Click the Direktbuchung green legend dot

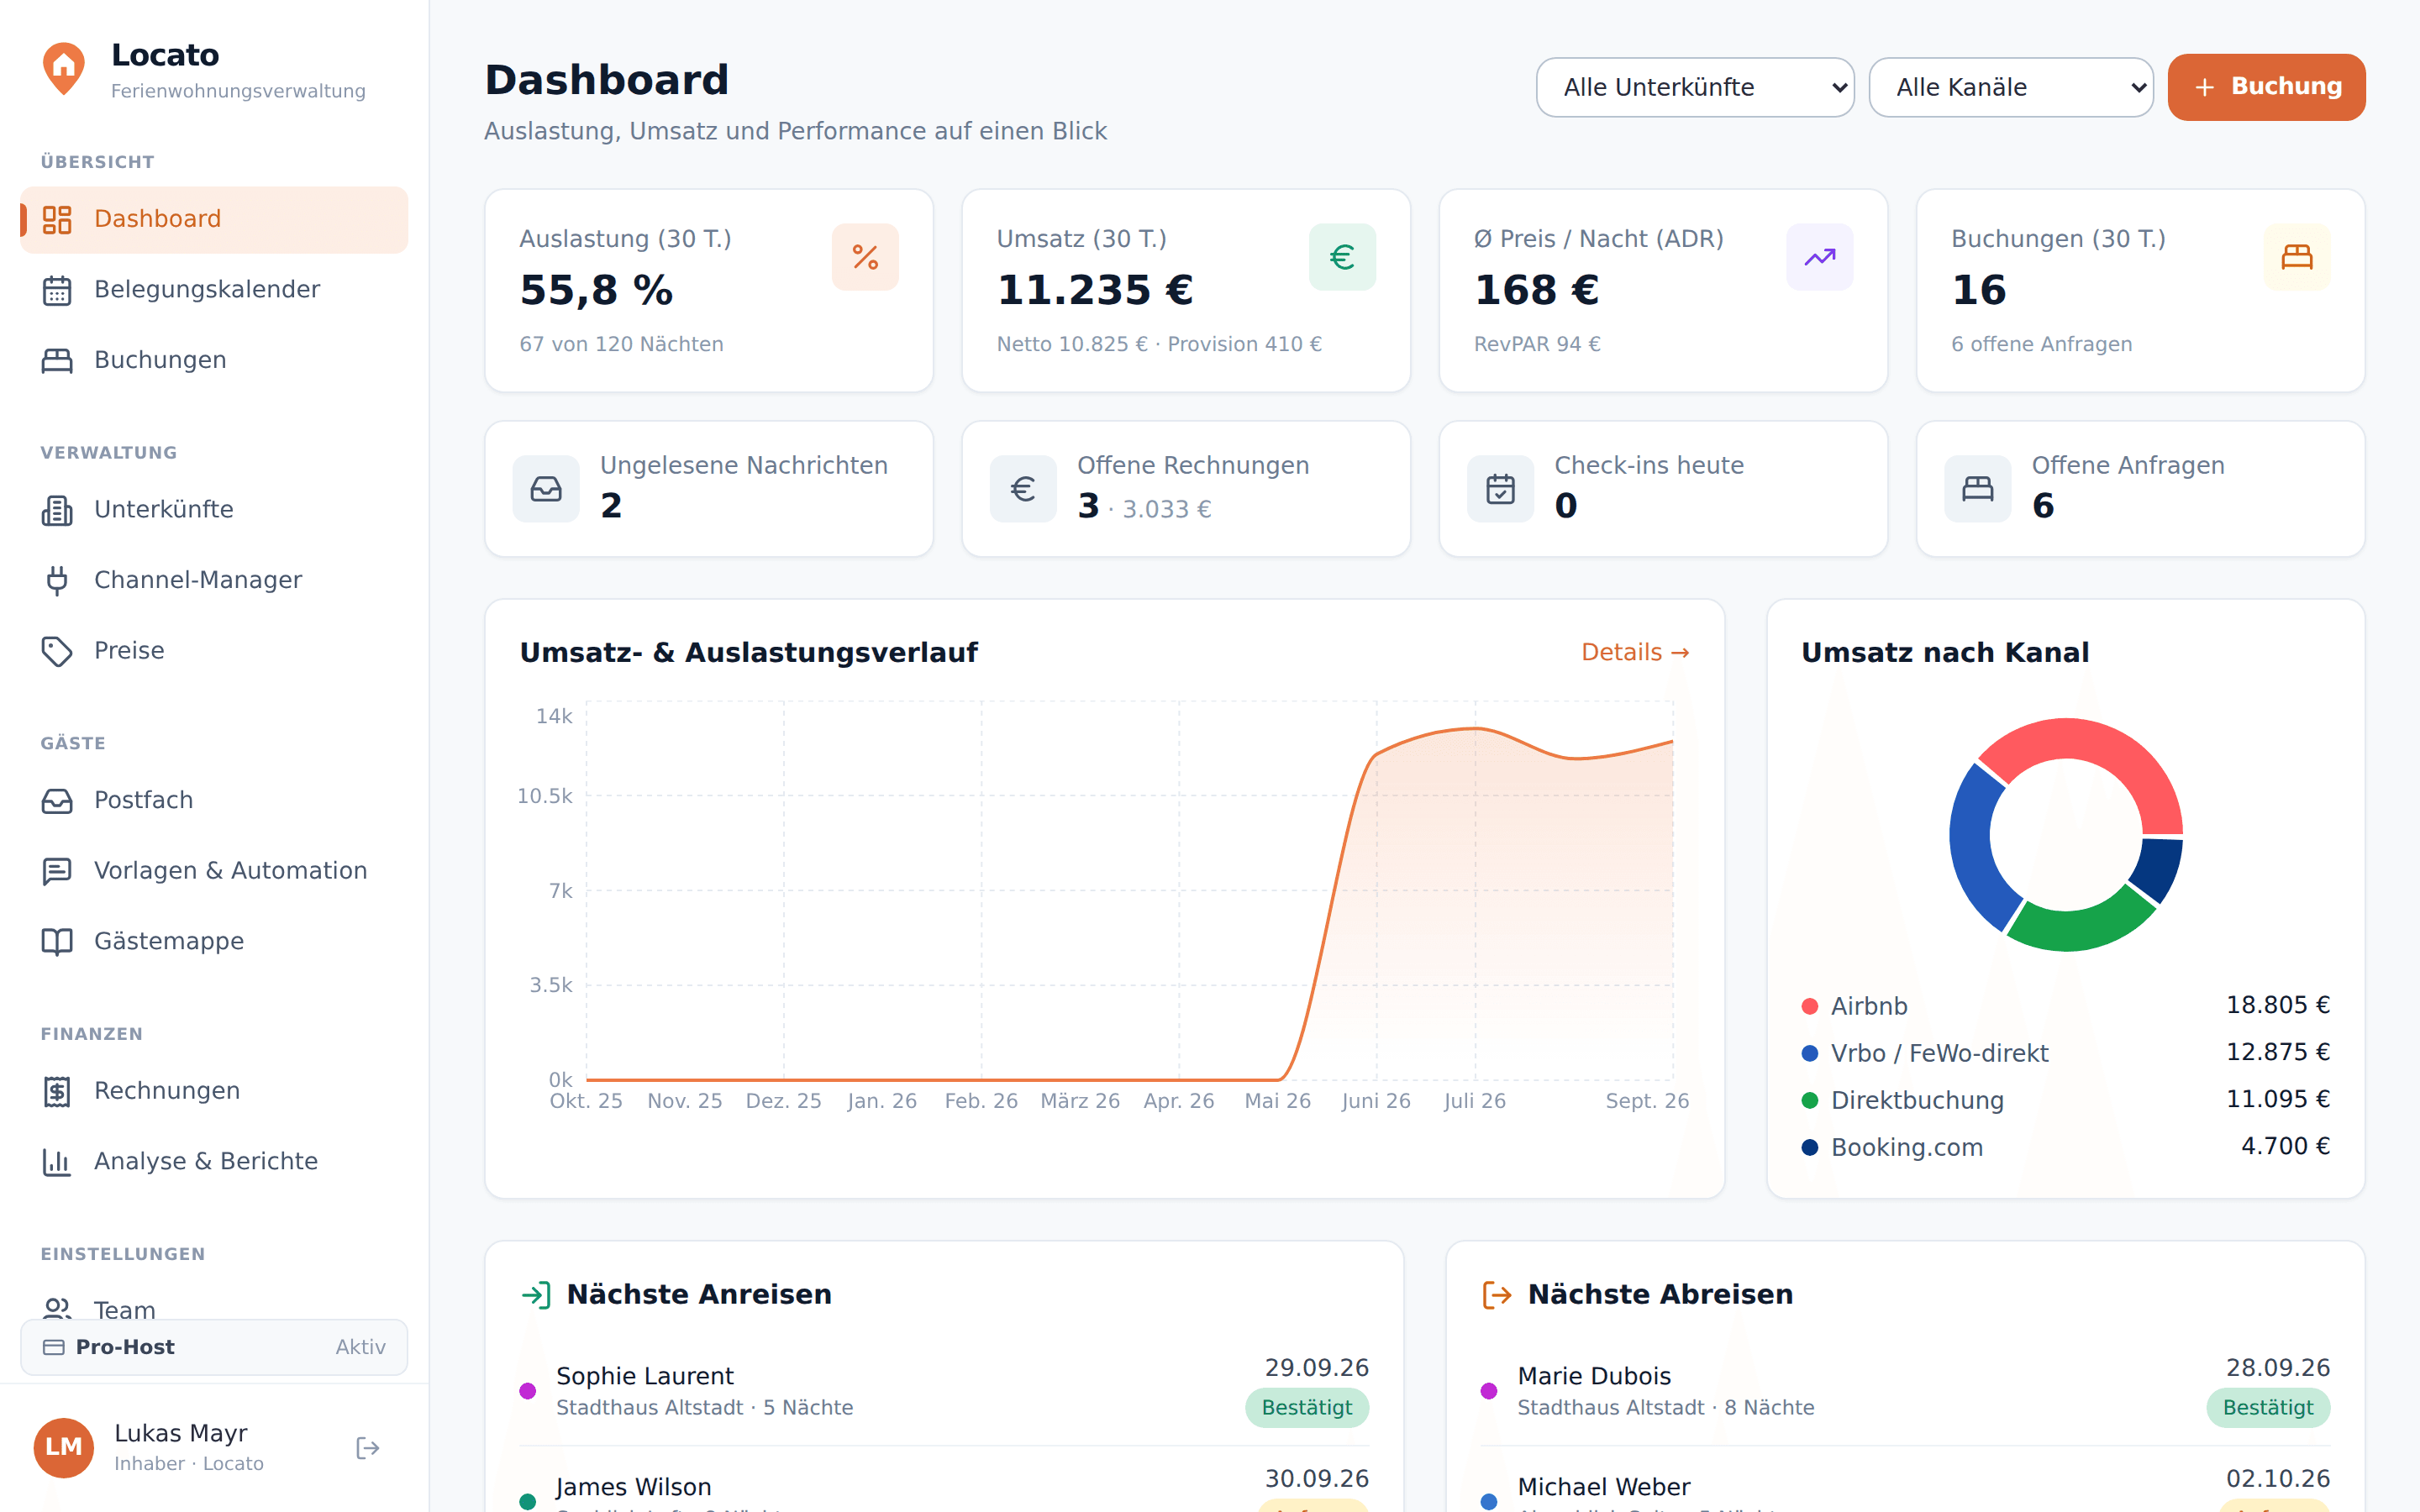pos(1809,1100)
